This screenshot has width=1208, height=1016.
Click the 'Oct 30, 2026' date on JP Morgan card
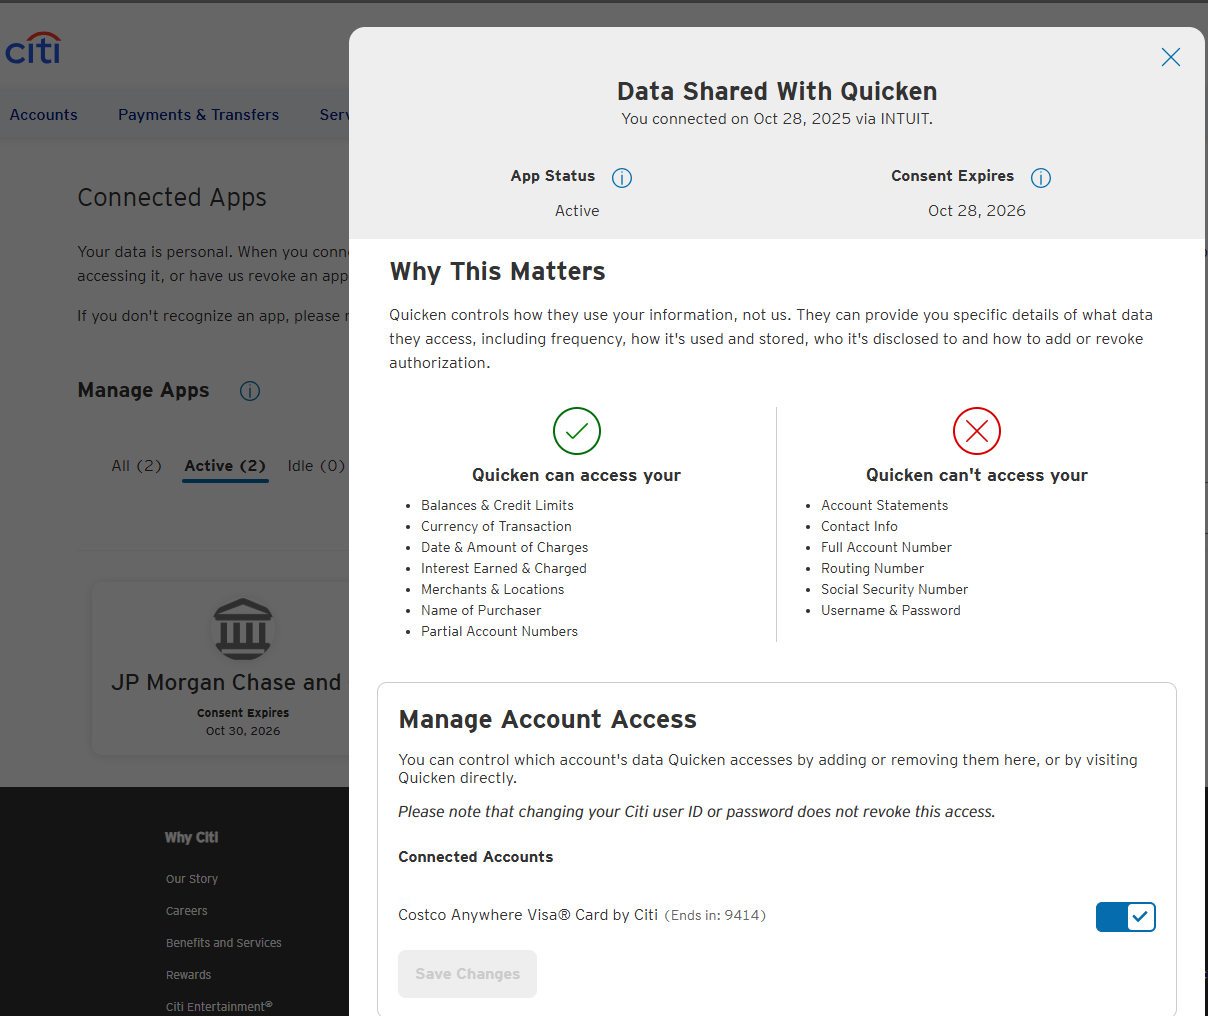[x=243, y=731]
